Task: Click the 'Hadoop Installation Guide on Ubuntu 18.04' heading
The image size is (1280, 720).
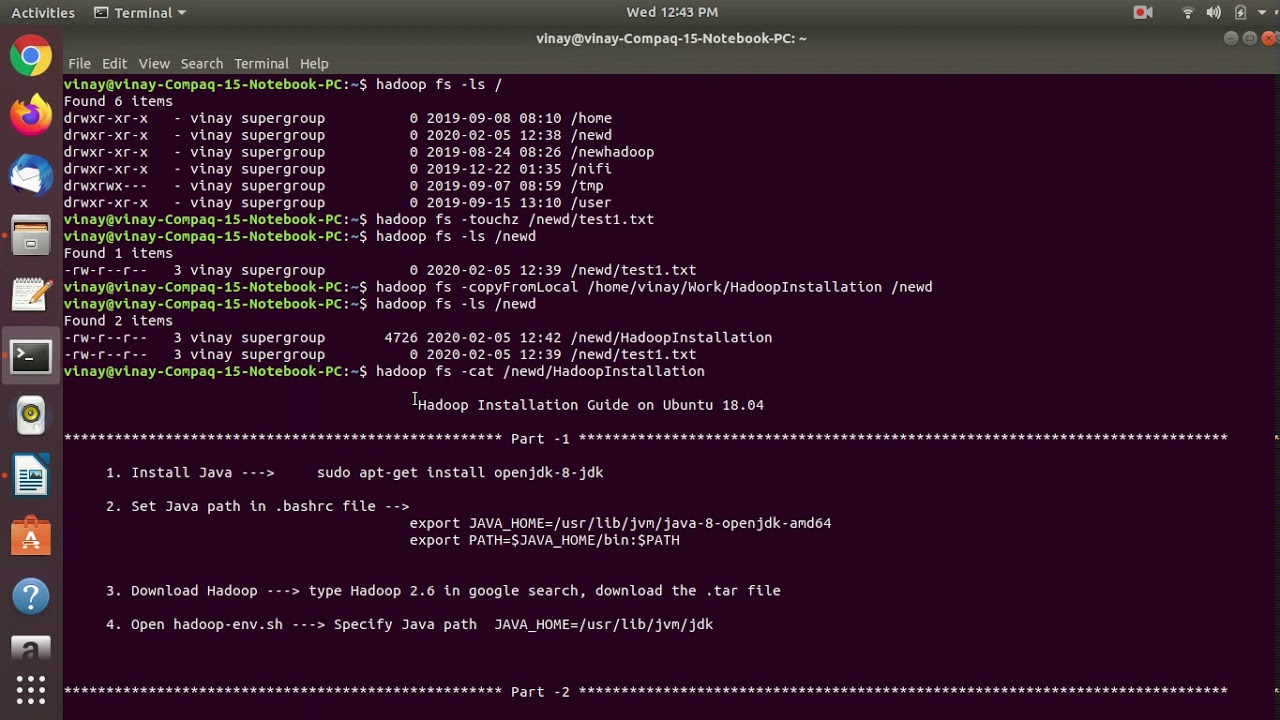Action: [591, 405]
